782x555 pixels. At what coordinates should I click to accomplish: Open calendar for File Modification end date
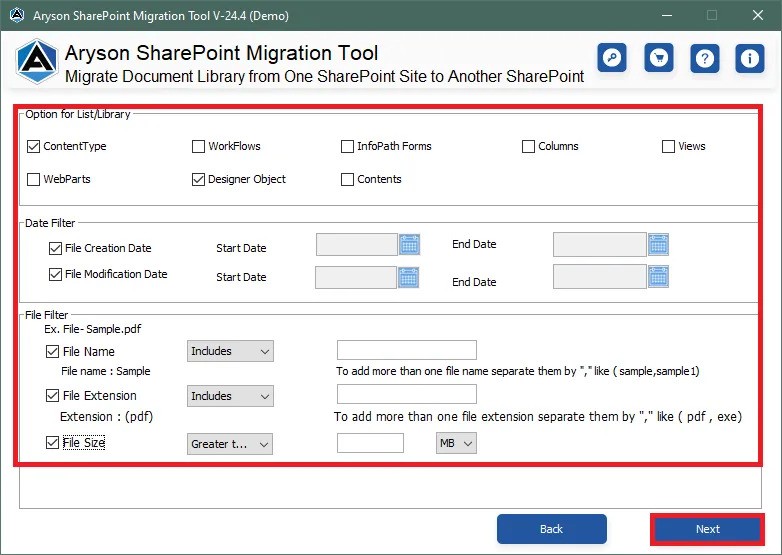click(x=658, y=278)
